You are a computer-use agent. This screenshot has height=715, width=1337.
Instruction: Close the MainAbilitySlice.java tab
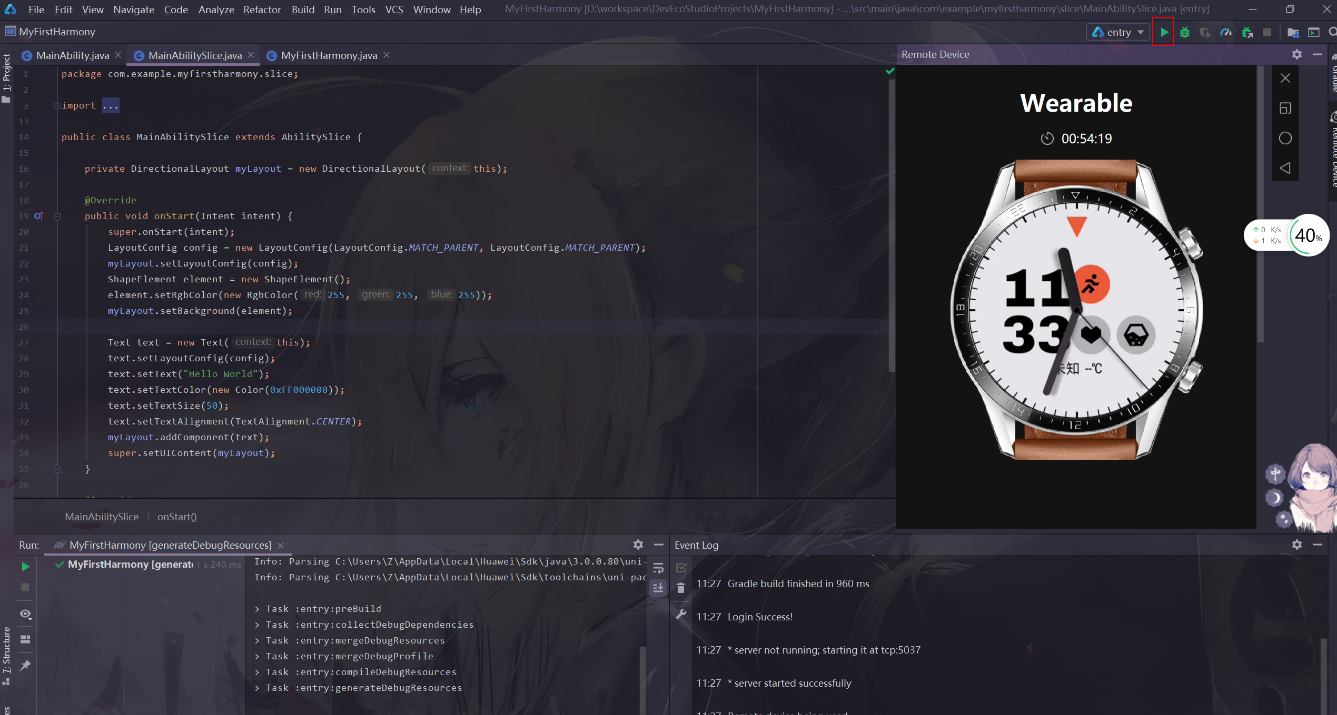pyautogui.click(x=250, y=55)
